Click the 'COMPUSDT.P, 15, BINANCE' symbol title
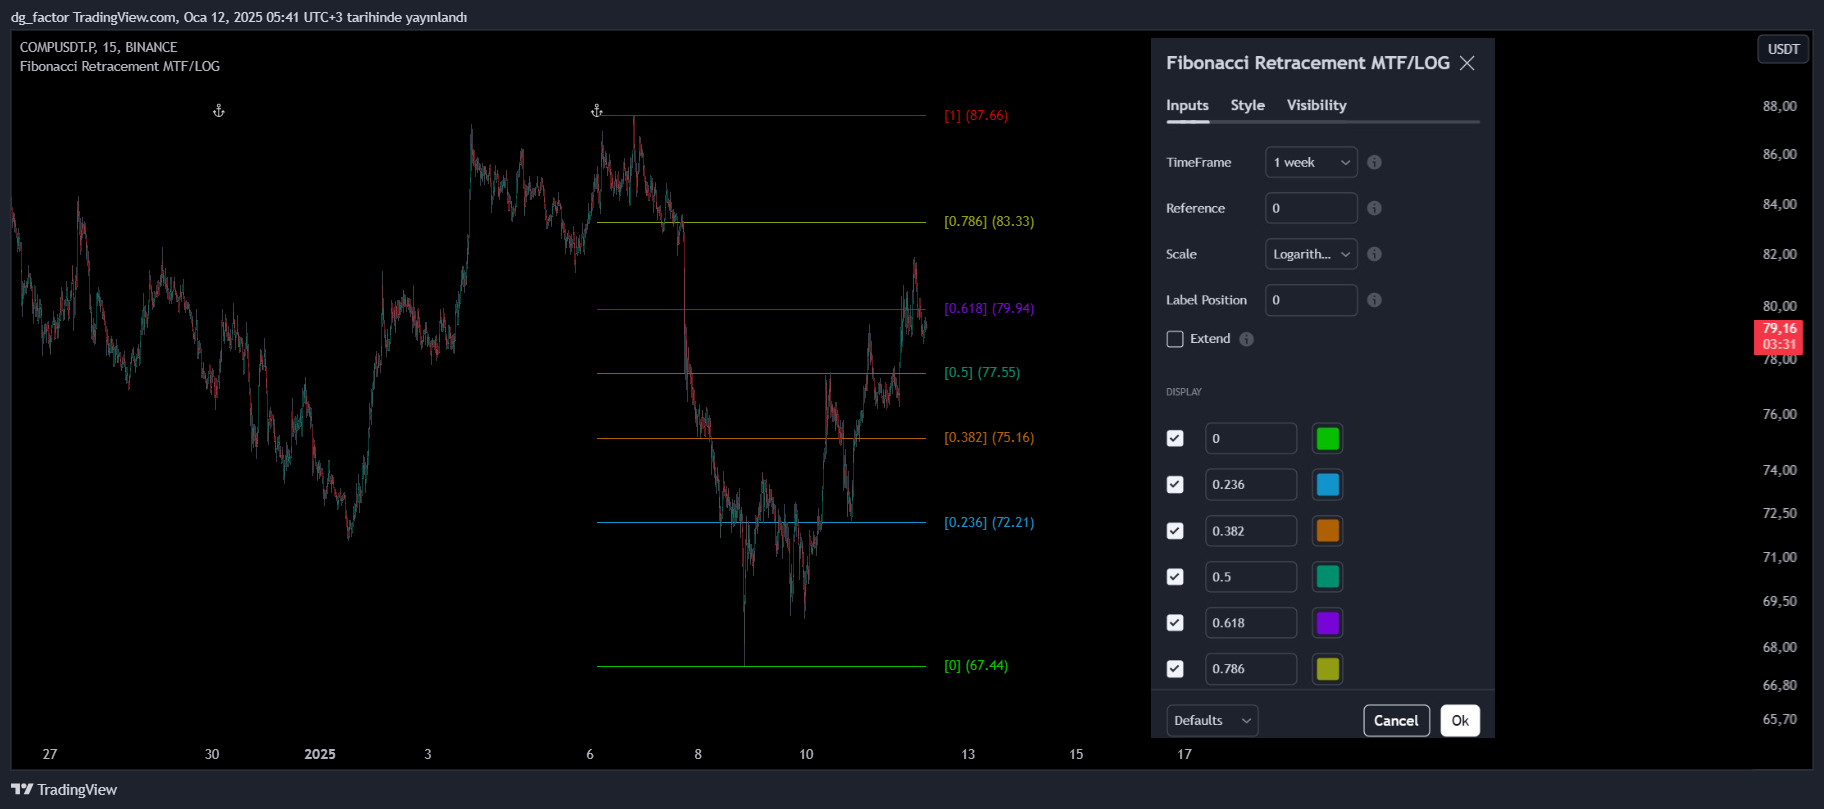This screenshot has height=809, width=1824. pyautogui.click(x=99, y=47)
